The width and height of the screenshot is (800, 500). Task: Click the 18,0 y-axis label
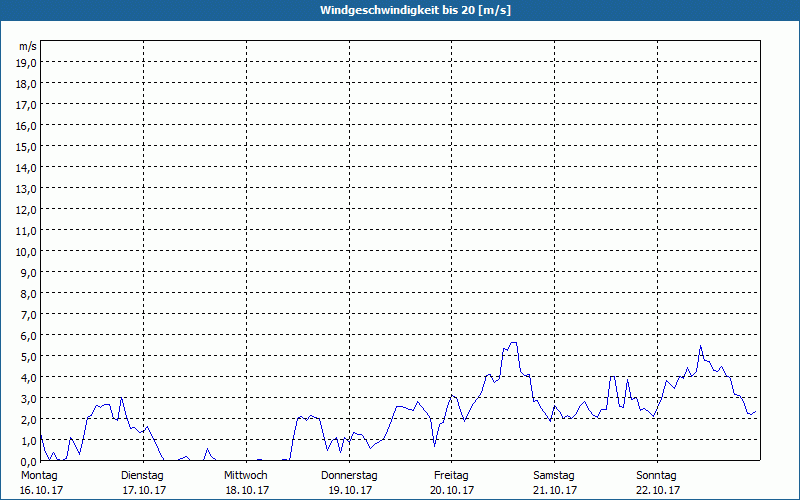(x=26, y=84)
